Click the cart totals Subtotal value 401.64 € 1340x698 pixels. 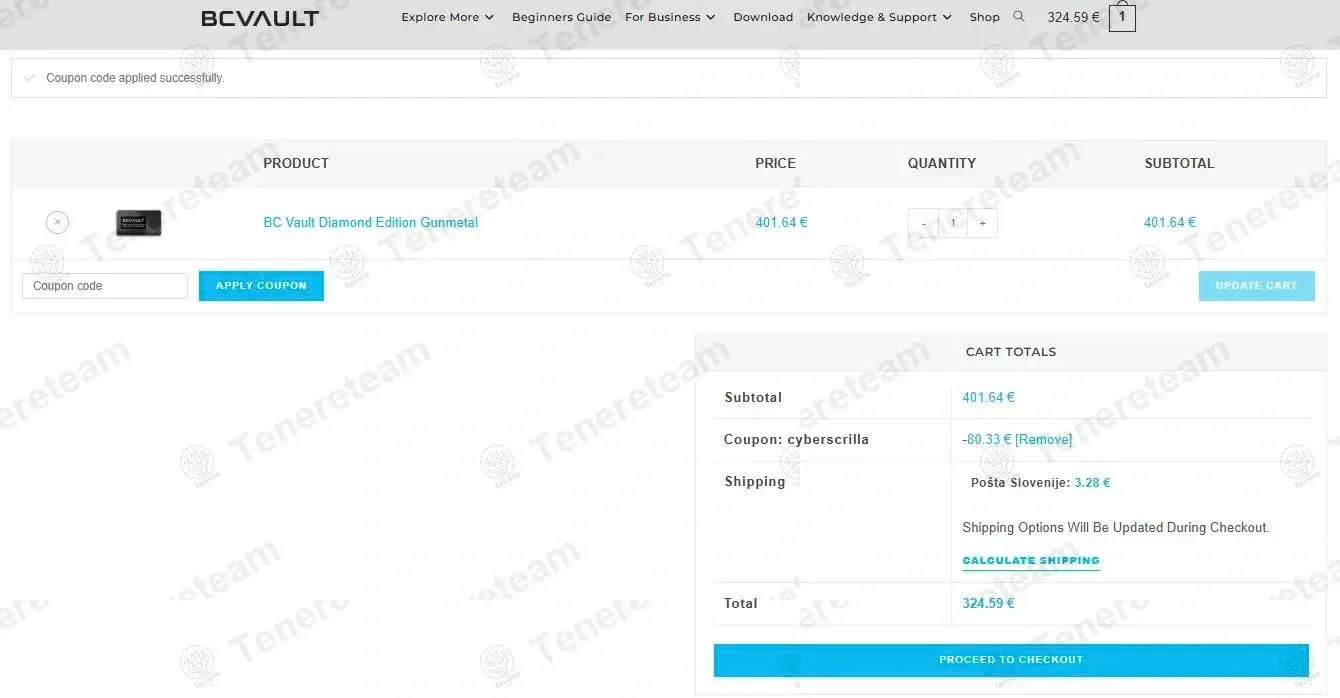988,397
